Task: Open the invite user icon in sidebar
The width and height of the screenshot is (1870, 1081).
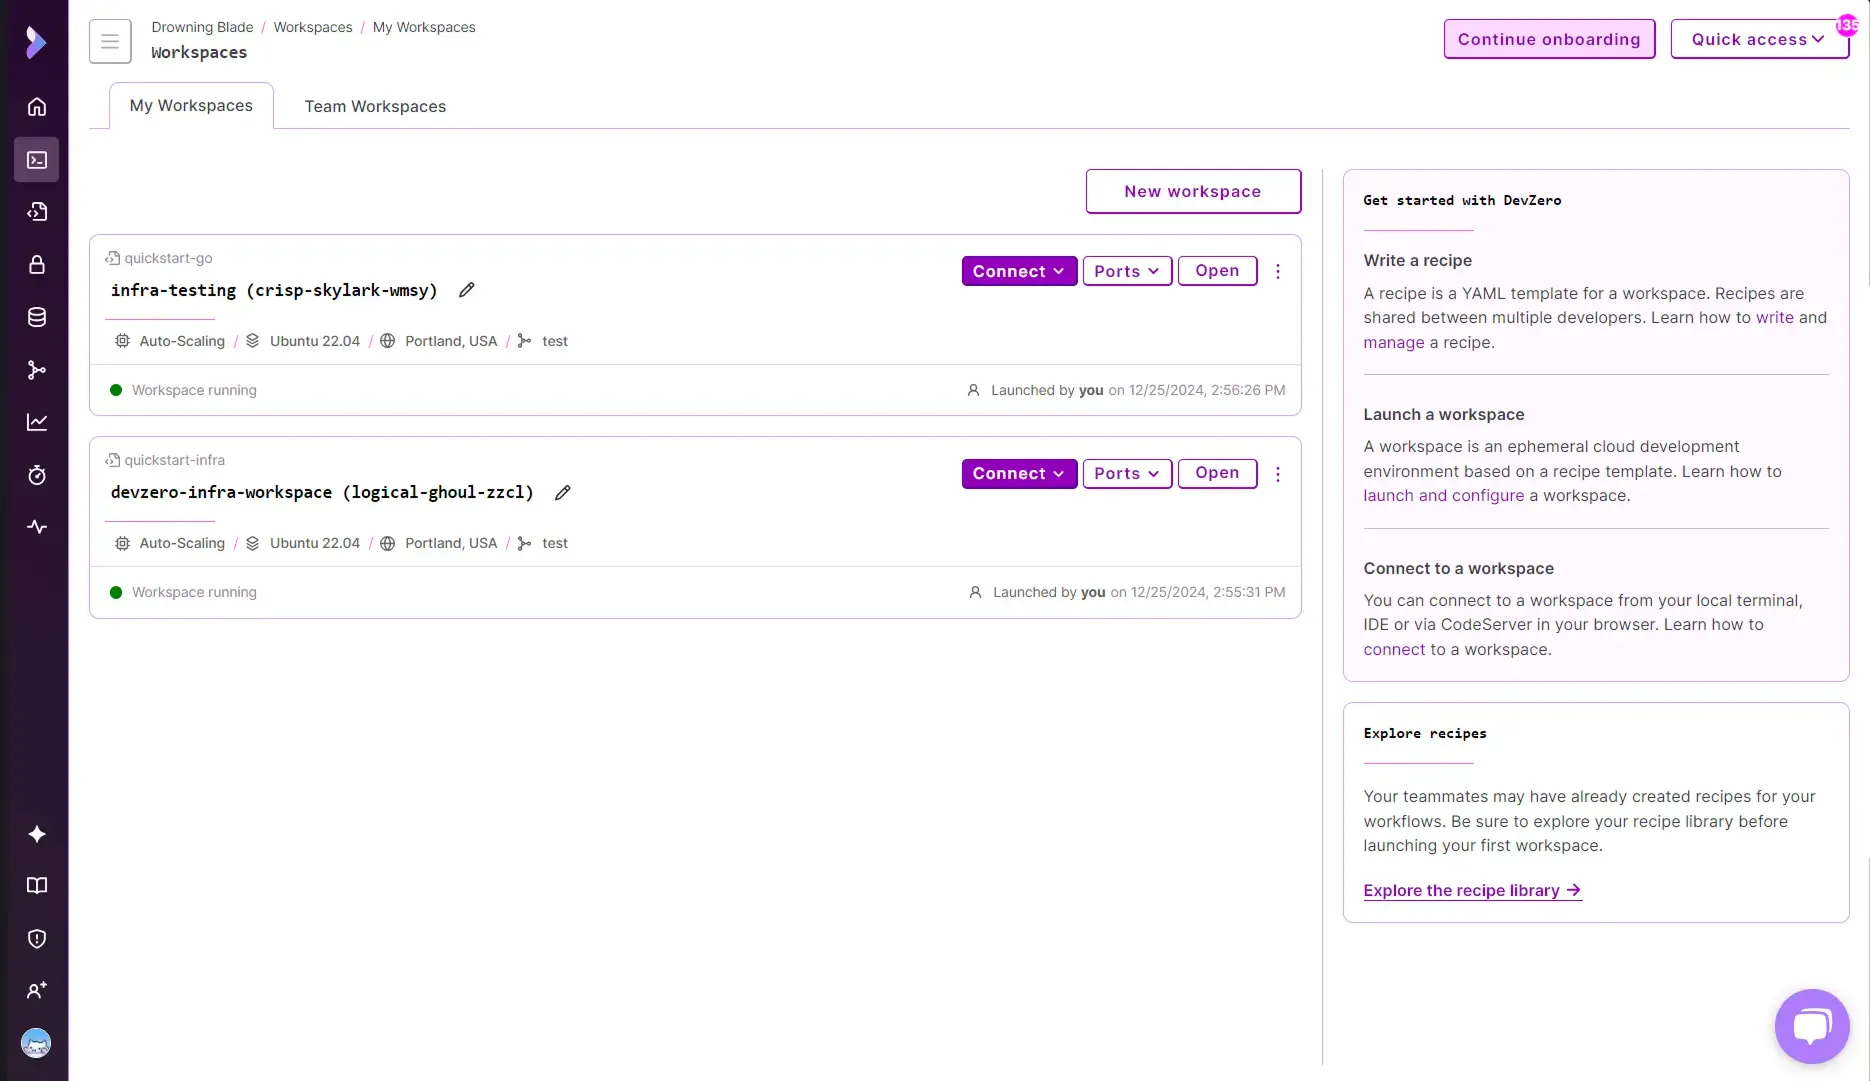Action: click(x=36, y=991)
